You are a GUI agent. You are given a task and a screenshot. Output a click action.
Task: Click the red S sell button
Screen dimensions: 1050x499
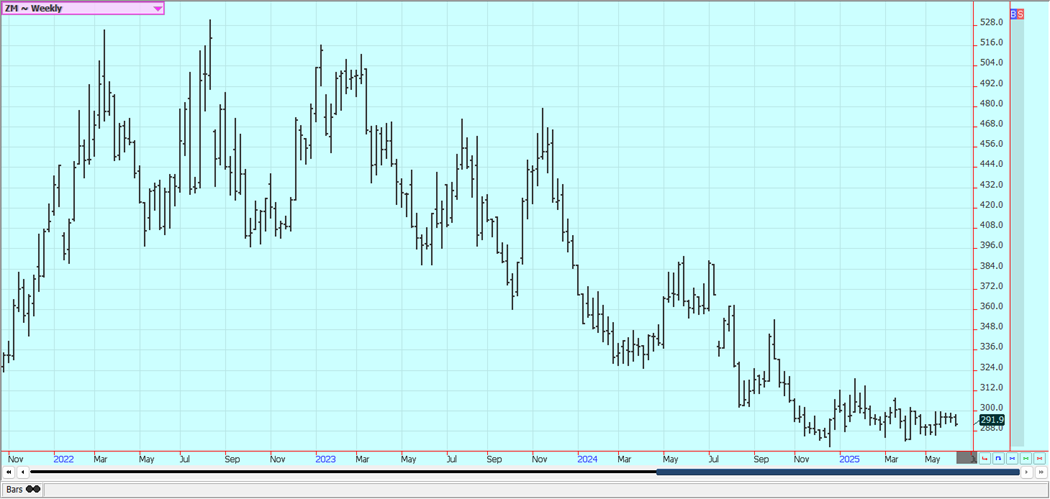point(1021,13)
